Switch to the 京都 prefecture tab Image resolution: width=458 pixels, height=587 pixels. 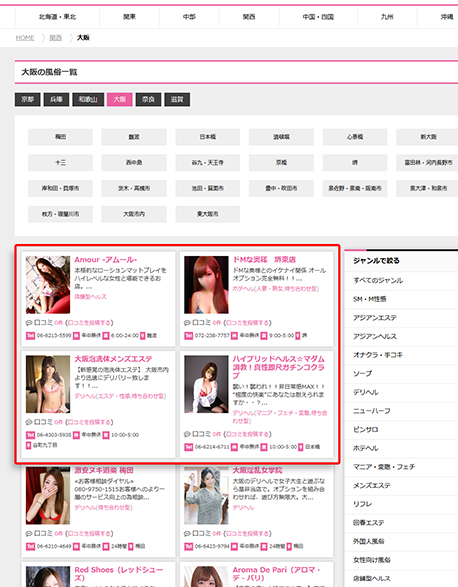[27, 100]
